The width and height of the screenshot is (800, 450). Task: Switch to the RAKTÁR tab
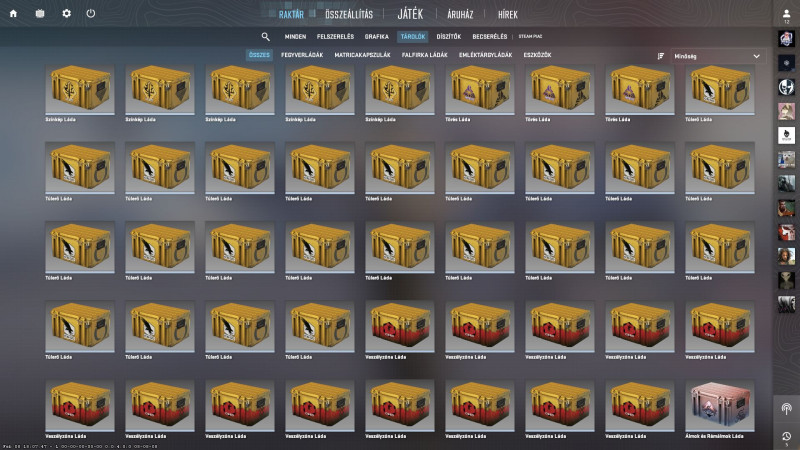(291, 14)
